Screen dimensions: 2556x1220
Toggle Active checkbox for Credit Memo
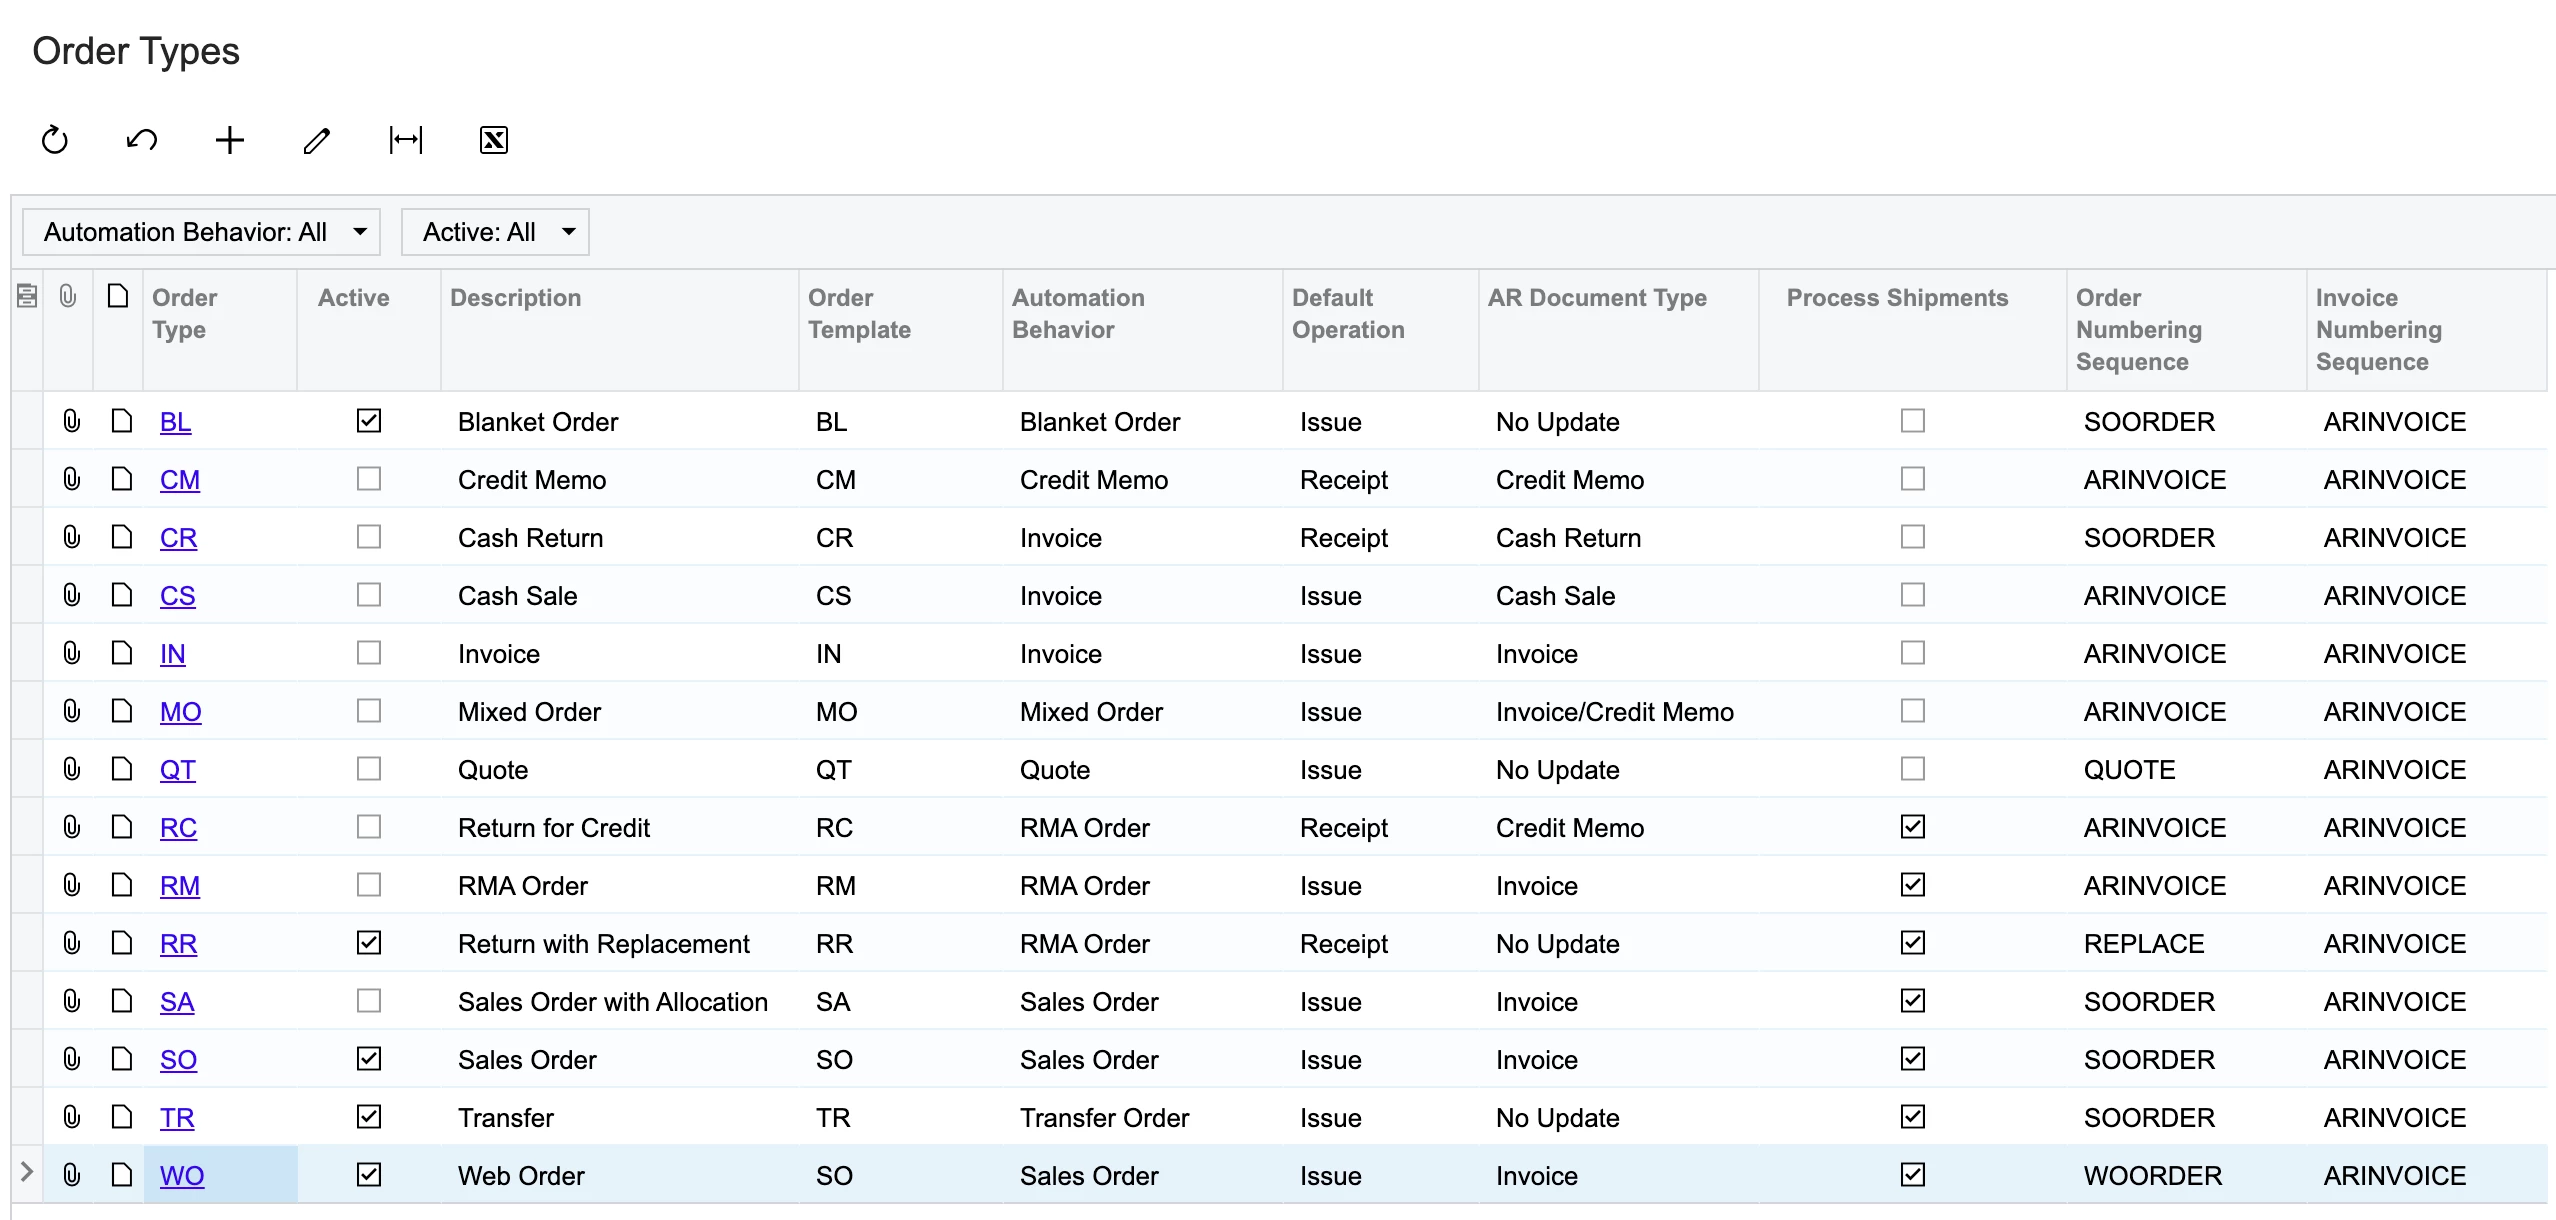369,479
